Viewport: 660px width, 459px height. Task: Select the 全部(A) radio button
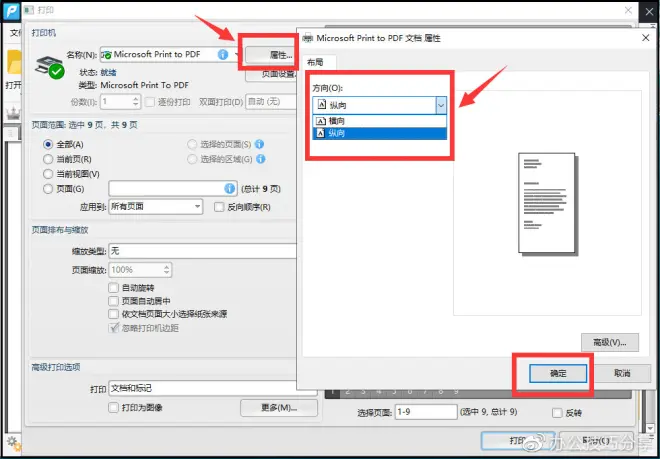coord(48,144)
